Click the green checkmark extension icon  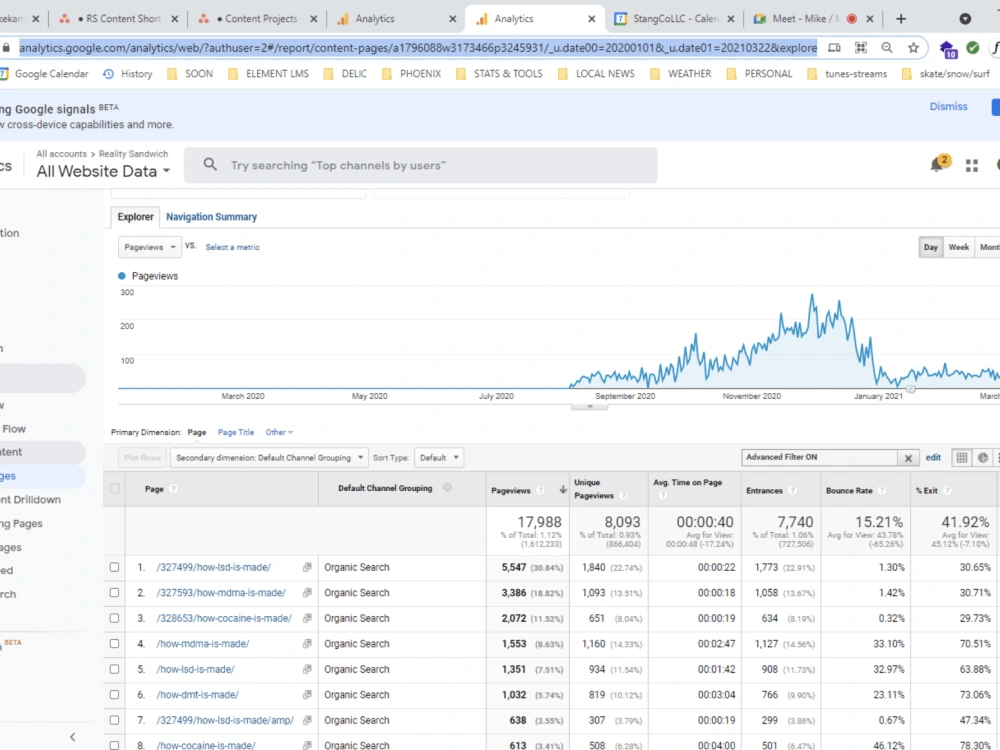(973, 48)
